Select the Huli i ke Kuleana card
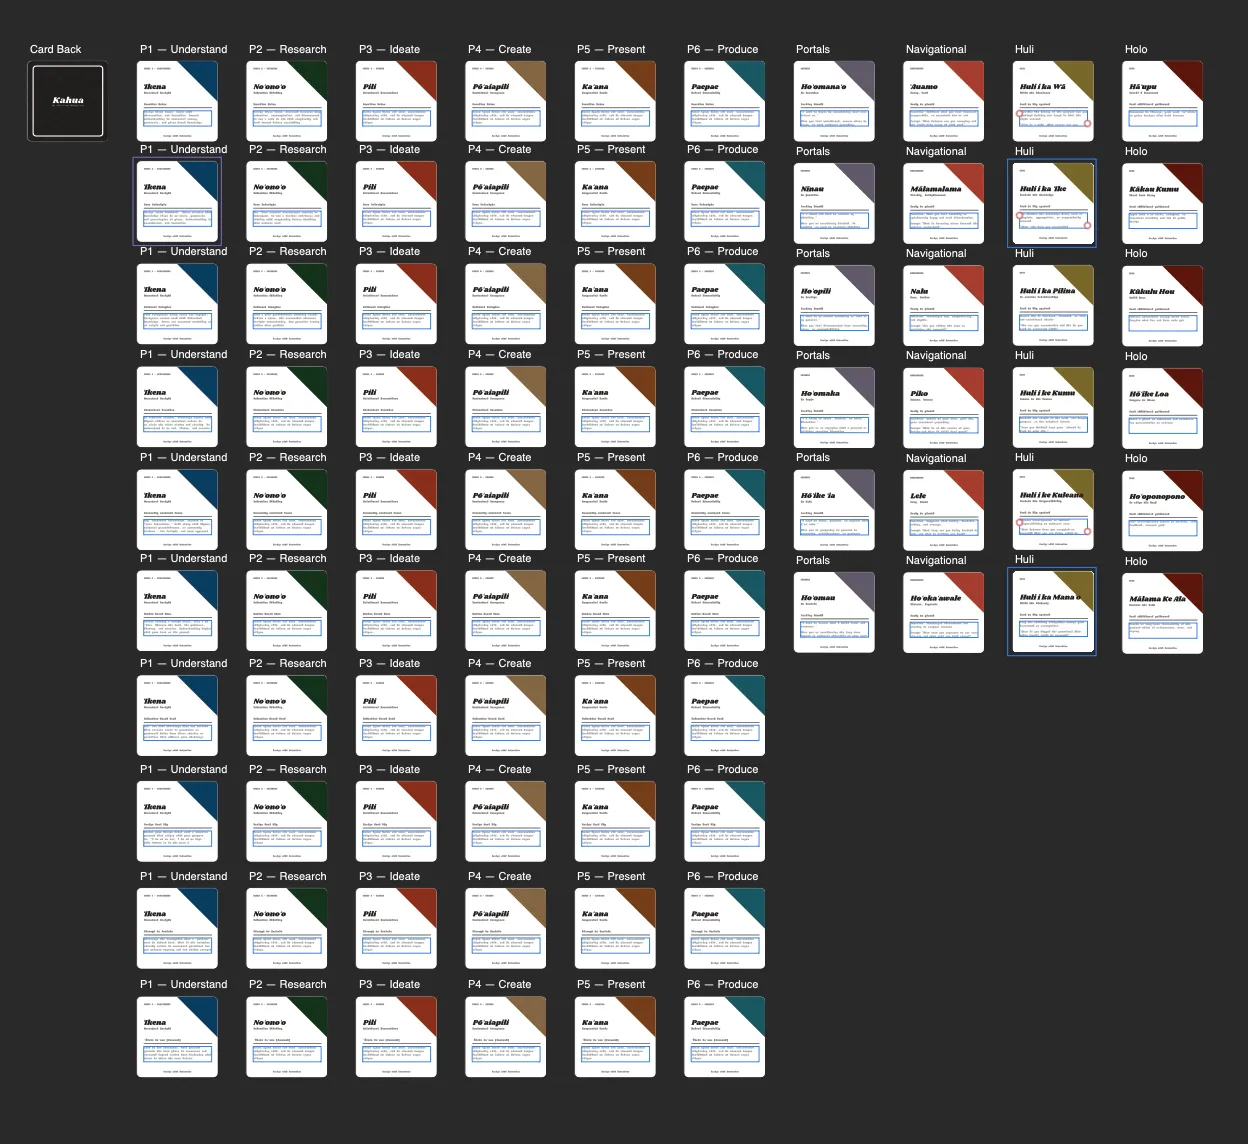This screenshot has width=1248, height=1144. coord(1053,510)
